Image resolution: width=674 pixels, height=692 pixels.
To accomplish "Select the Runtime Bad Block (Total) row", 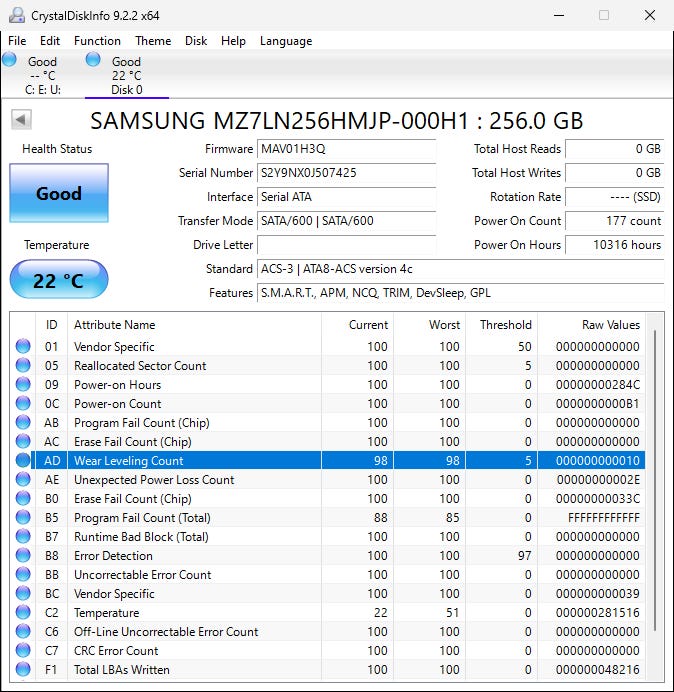I will 328,536.
